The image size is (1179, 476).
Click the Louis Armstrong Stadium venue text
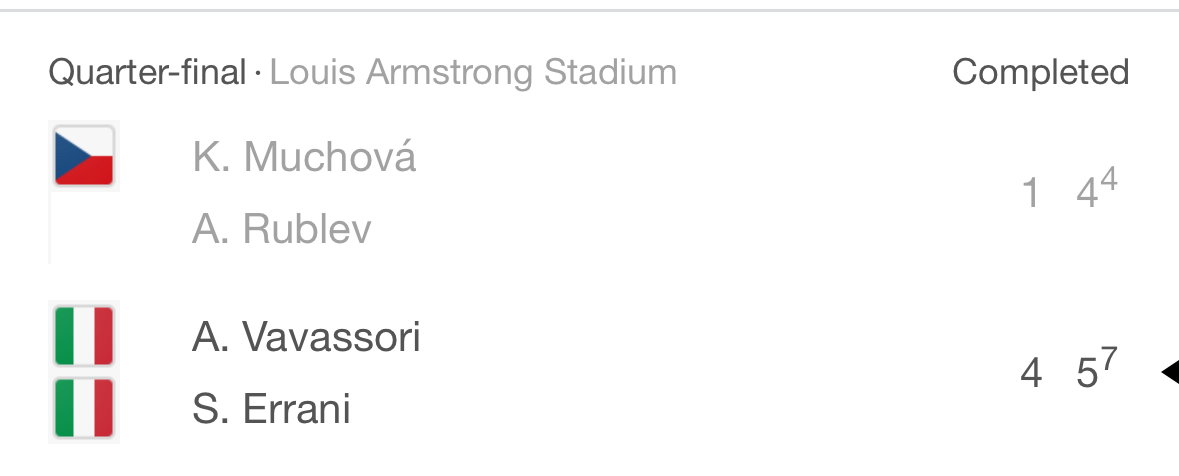[473, 72]
